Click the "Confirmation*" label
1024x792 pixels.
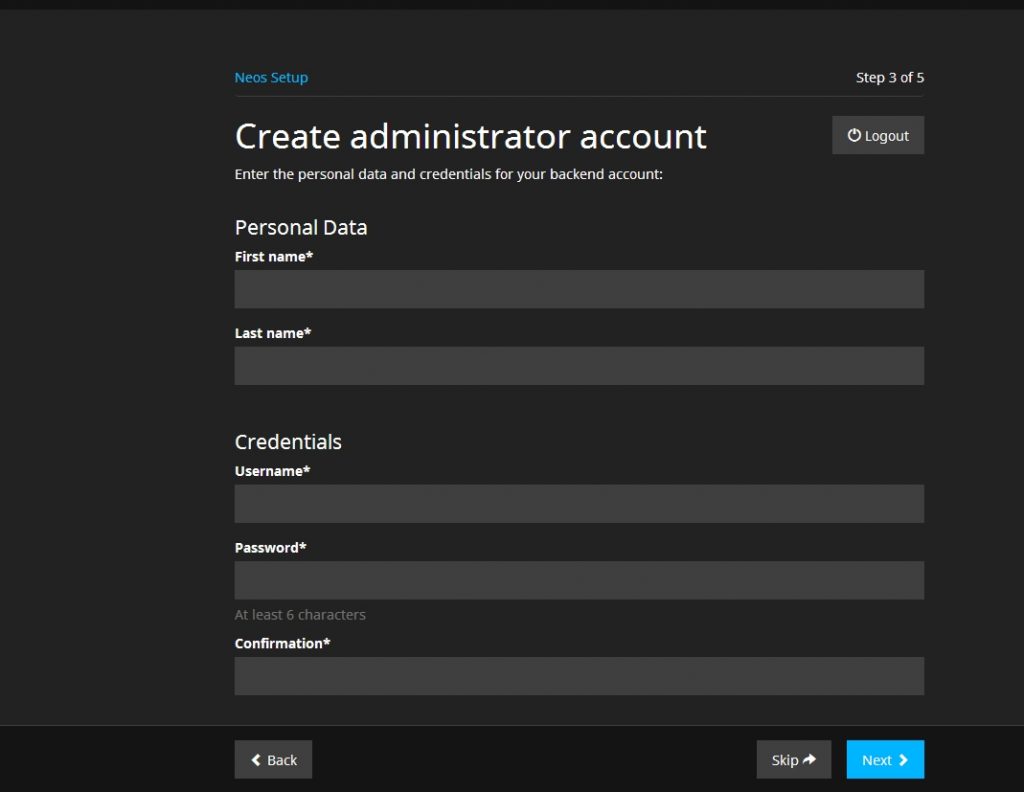(282, 644)
